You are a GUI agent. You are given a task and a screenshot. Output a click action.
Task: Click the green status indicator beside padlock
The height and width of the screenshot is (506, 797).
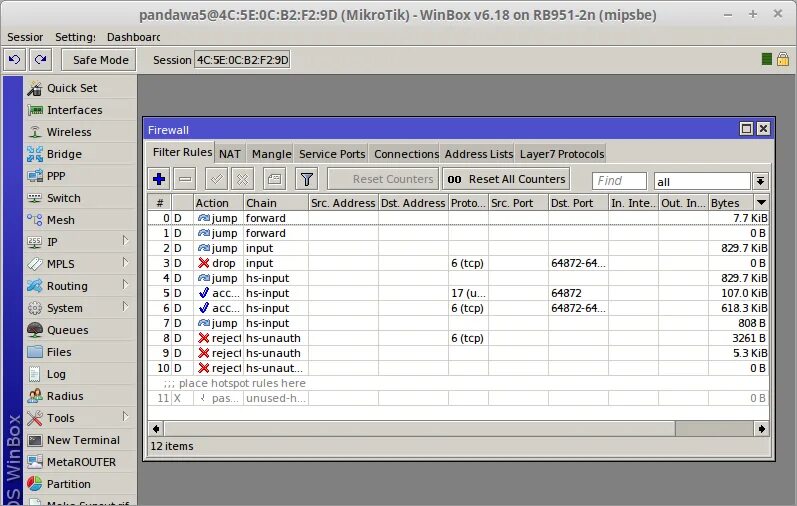tap(767, 59)
